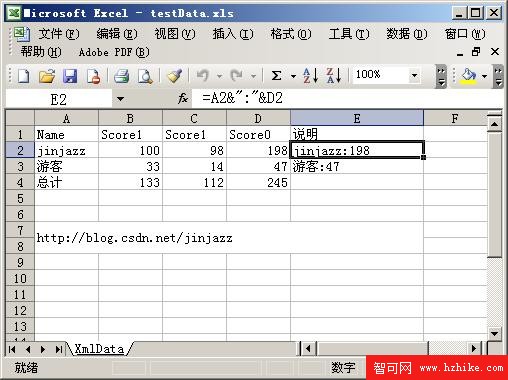The width and height of the screenshot is (508, 380).
Task: Open the 工具(T) menu
Action: point(349,34)
